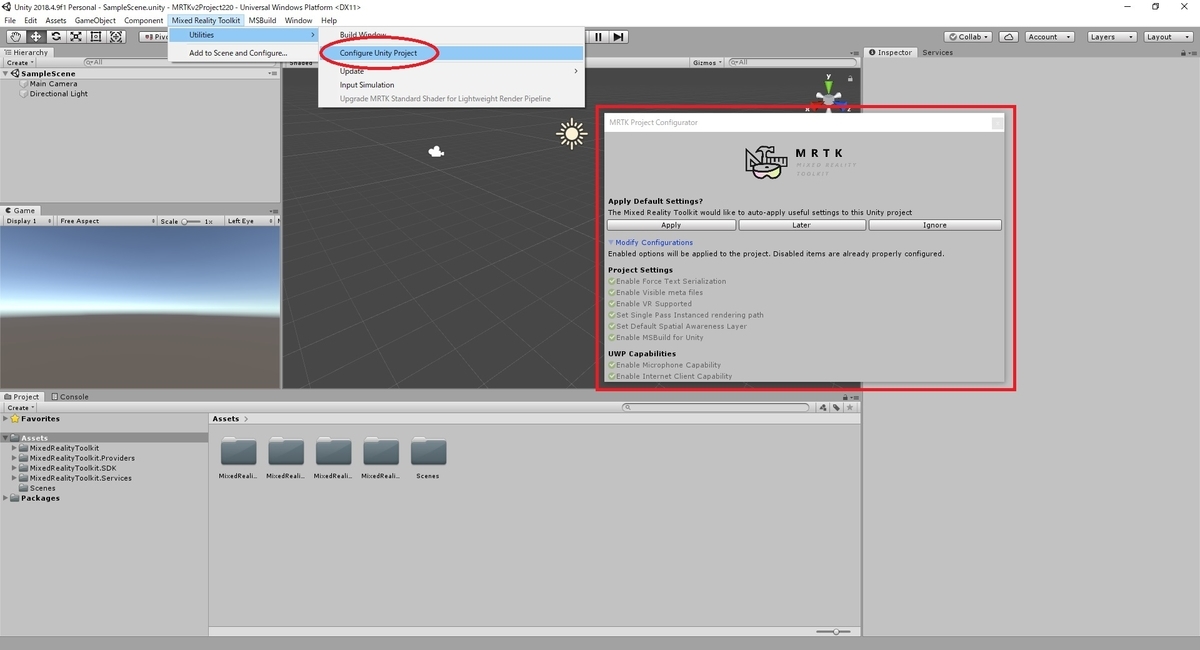Screen dimensions: 1200x650
Task: Expand the MixedRealityToolkit.Providers folder
Action: [x=15, y=458]
